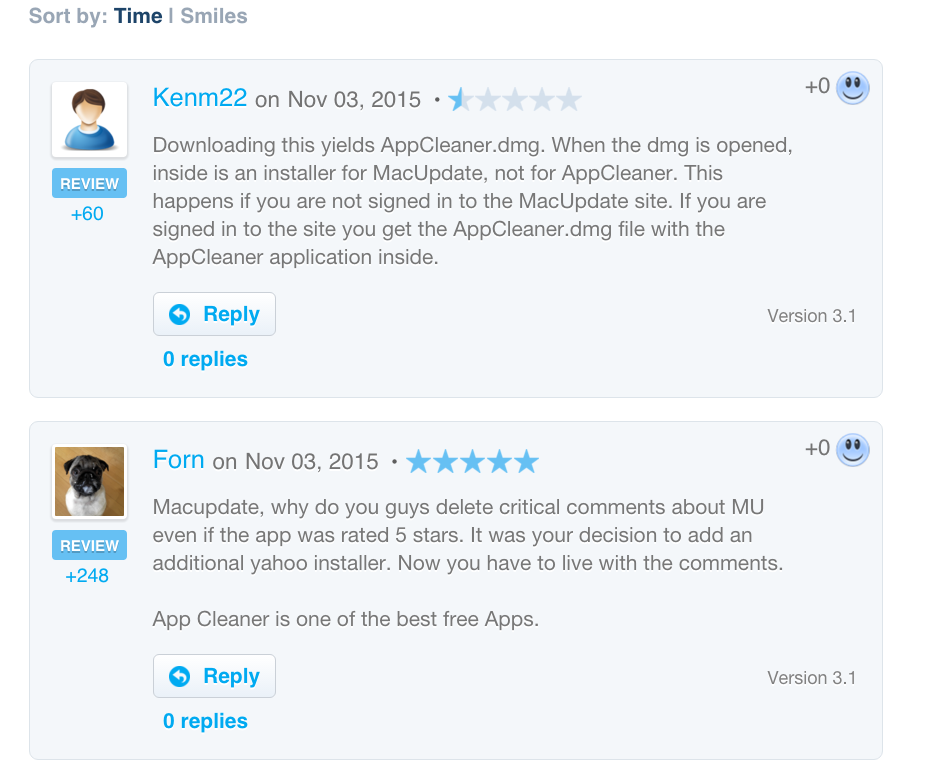946x777 pixels.
Task: Click the REVIEW badge under Kenm22's avatar
Action: [x=89, y=184]
